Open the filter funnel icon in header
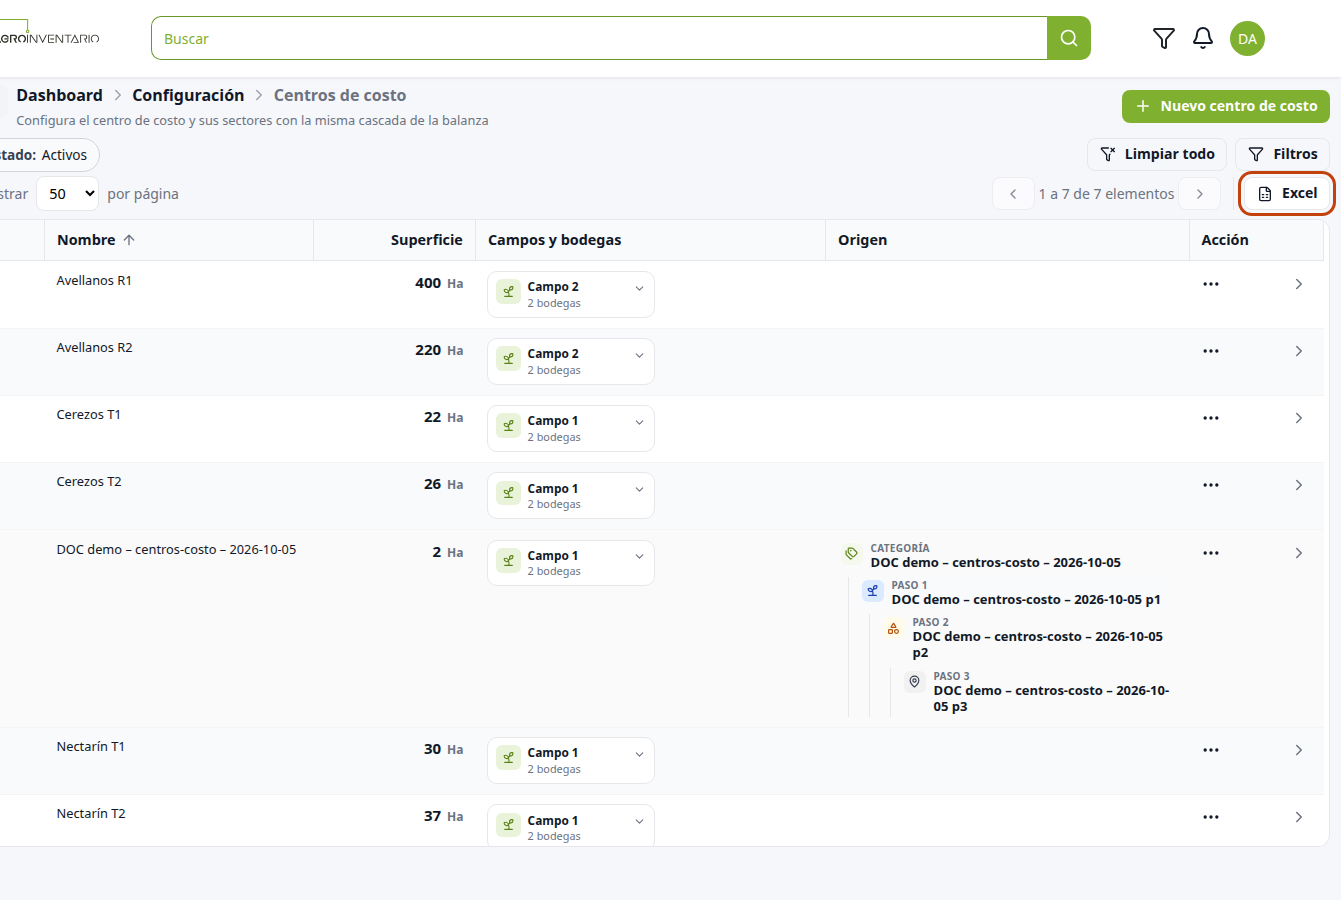The height and width of the screenshot is (900, 1341). 1163,39
